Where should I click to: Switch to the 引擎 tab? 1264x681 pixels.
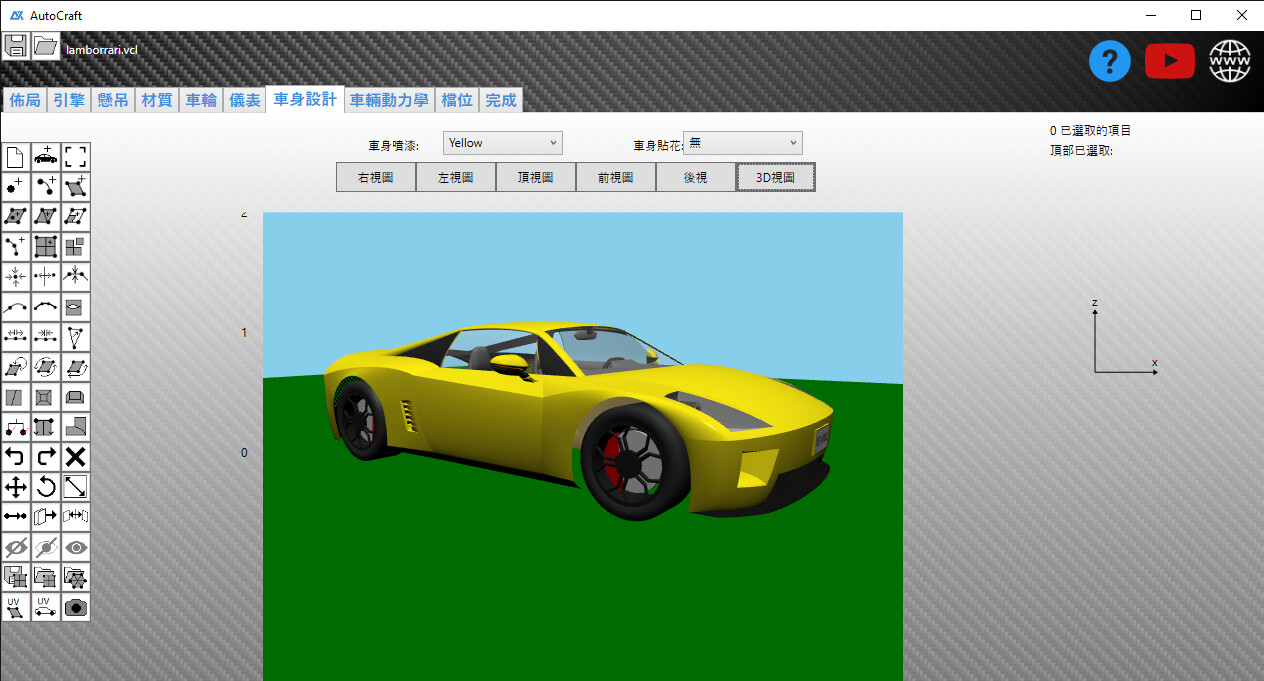click(x=69, y=100)
